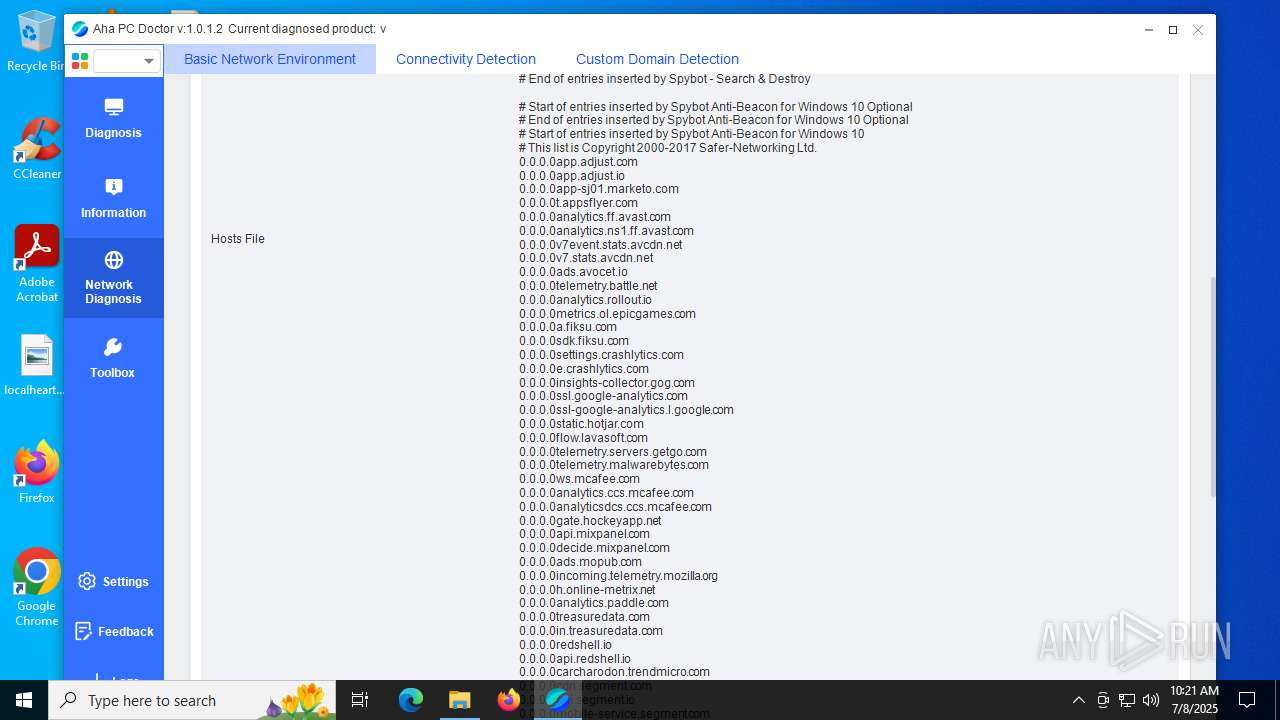Viewport: 1280px width, 720px height.
Task: Maximize the Aha PC Doctor window
Action: [x=1173, y=30]
